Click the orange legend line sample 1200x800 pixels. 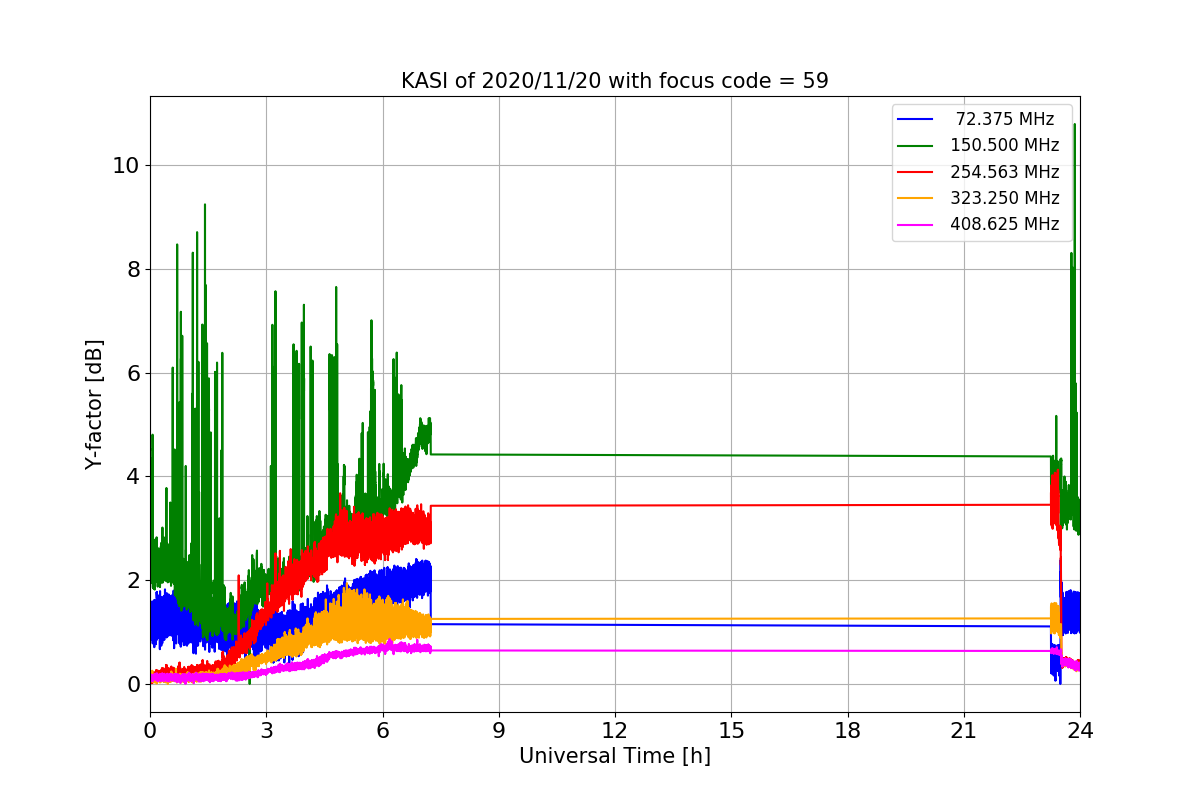[x=916, y=198]
